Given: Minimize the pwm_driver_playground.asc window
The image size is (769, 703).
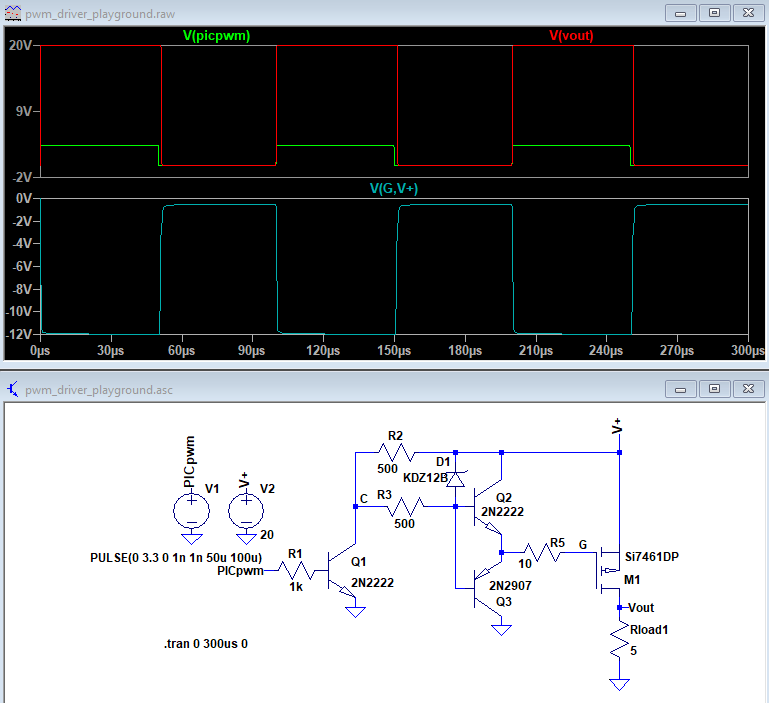Looking at the screenshot, I should [680, 390].
